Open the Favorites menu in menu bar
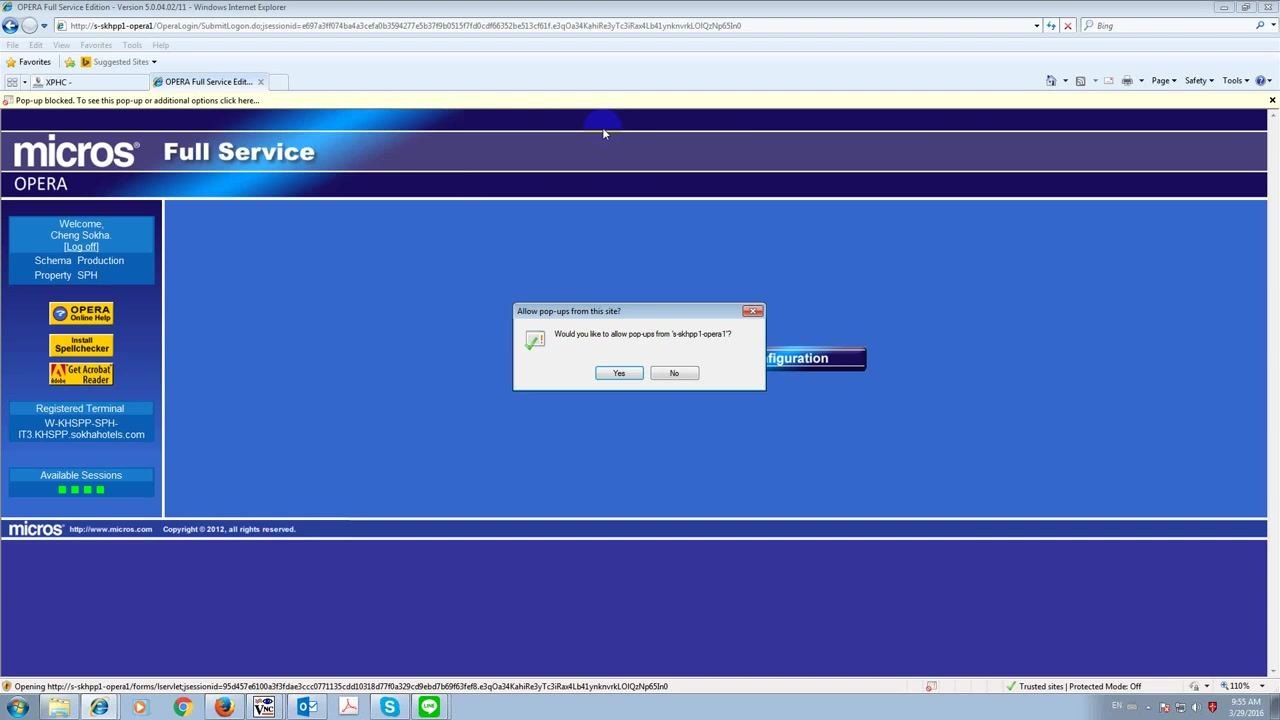The image size is (1280, 720). pyautogui.click(x=96, y=45)
